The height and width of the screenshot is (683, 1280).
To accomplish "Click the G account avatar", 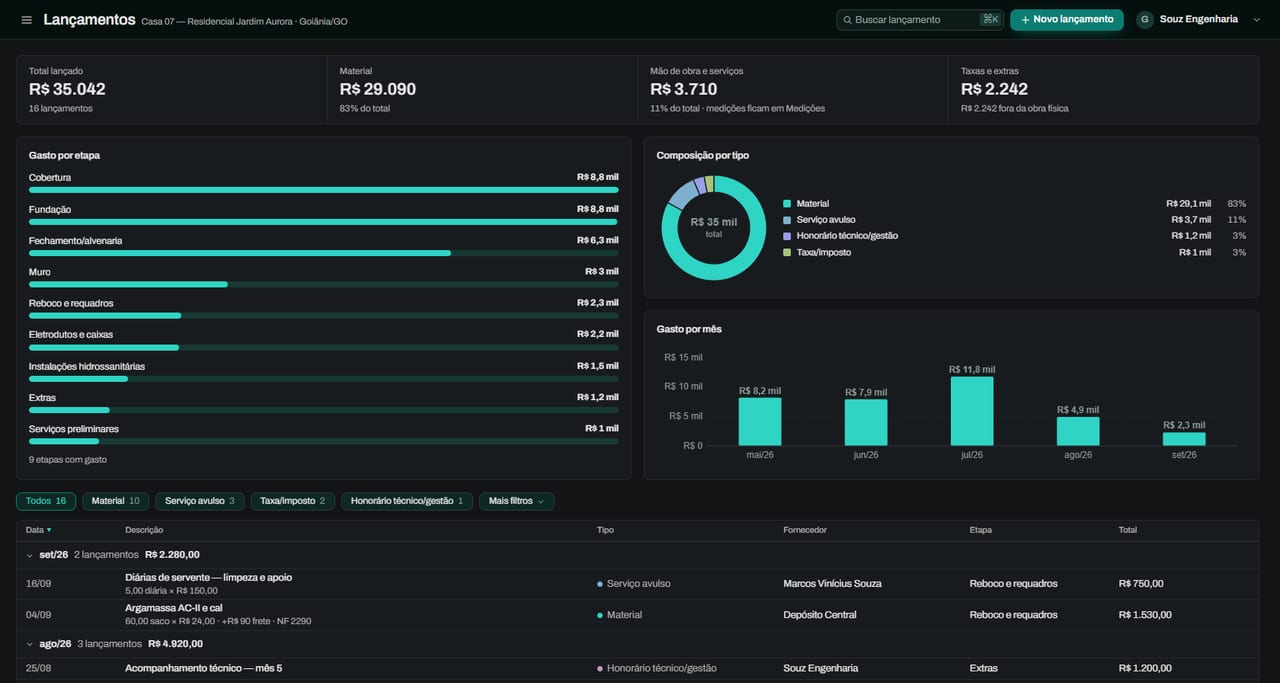I will pos(1145,20).
